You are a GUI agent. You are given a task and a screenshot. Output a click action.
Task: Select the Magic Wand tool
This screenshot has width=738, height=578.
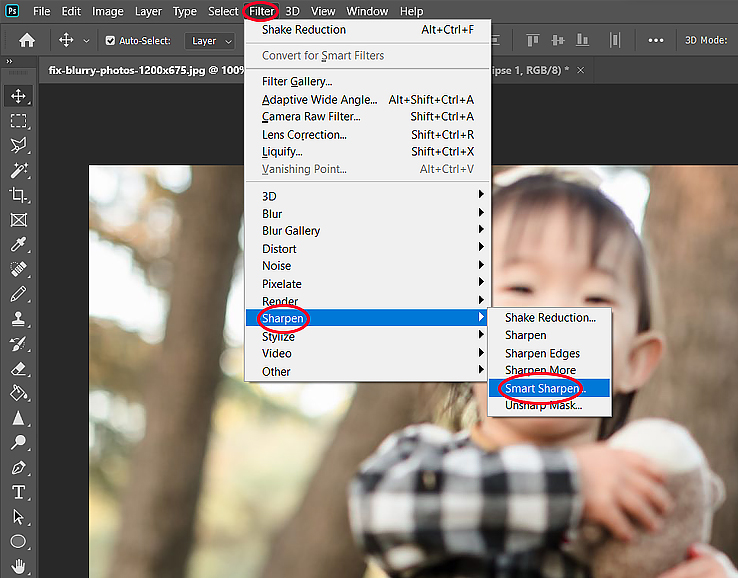click(18, 170)
